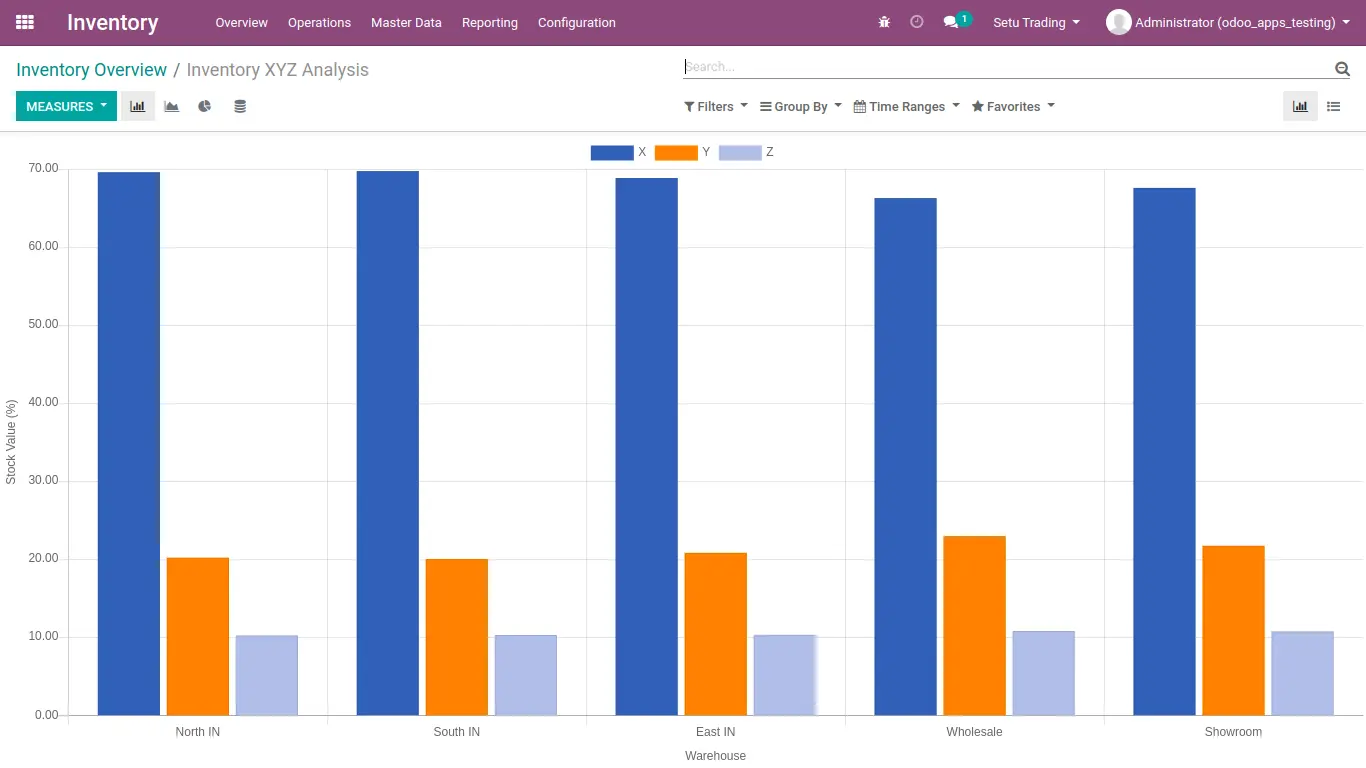
Task: Expand the Group By dropdown
Action: click(801, 106)
